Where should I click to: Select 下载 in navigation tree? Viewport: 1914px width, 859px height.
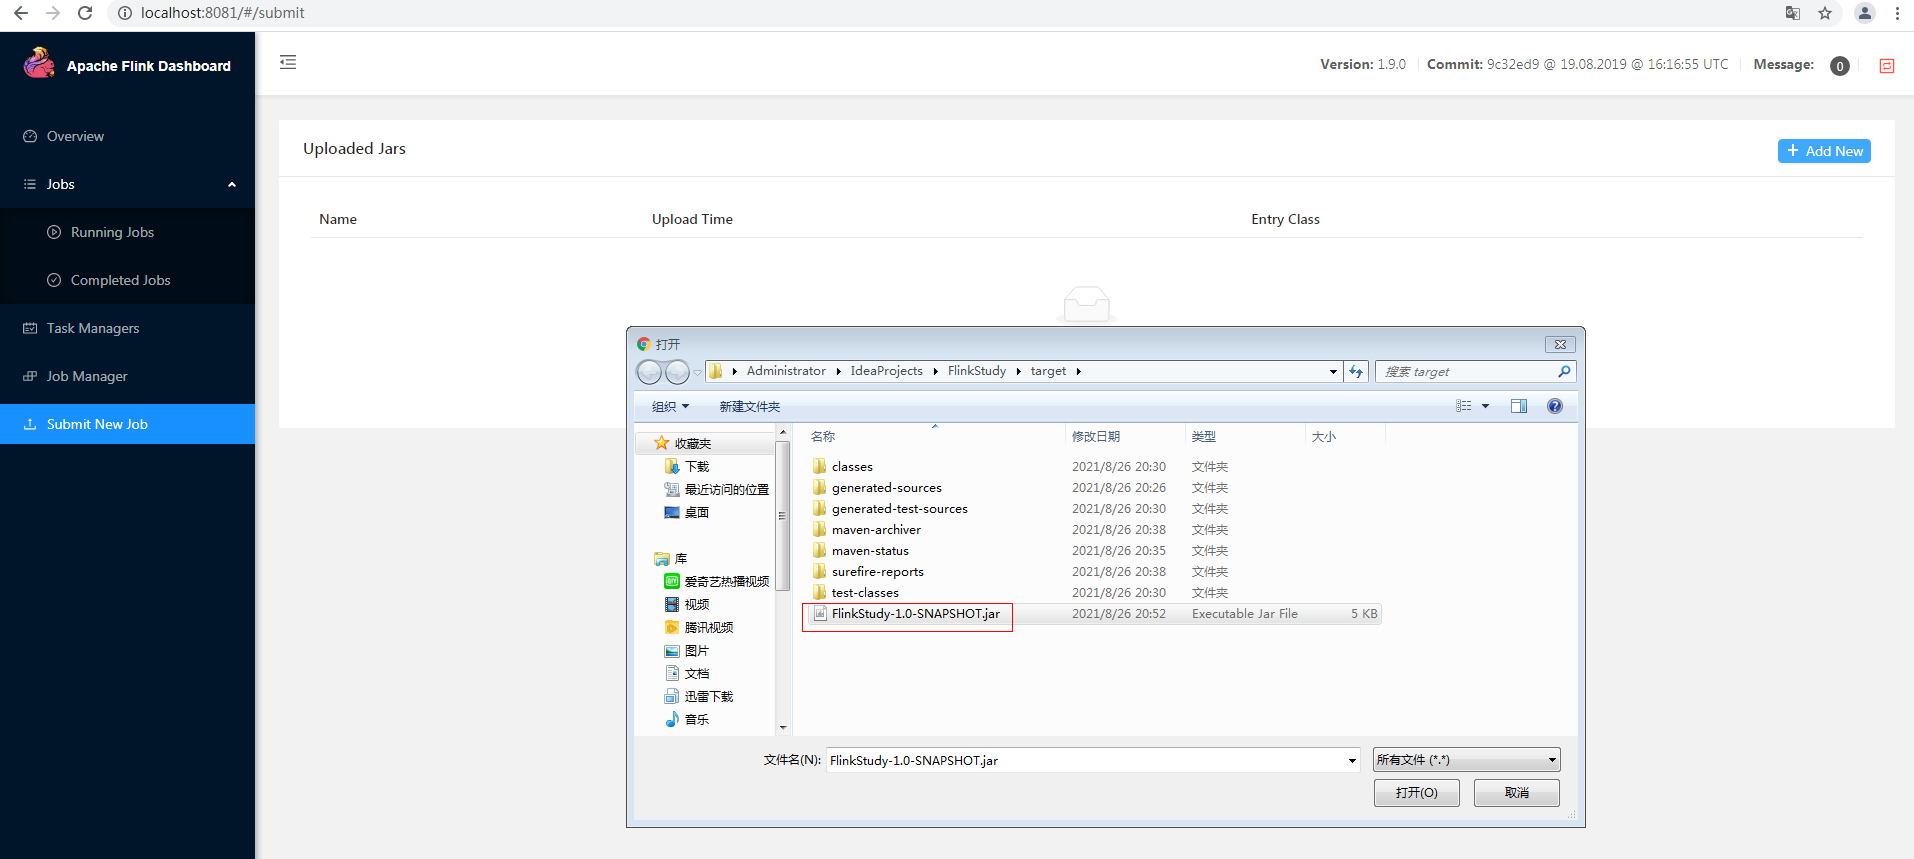click(696, 466)
